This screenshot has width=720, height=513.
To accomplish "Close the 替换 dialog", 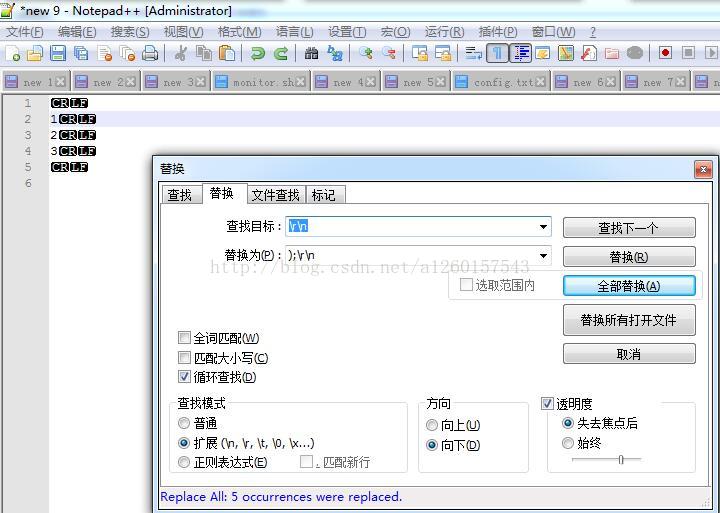I will (x=703, y=169).
